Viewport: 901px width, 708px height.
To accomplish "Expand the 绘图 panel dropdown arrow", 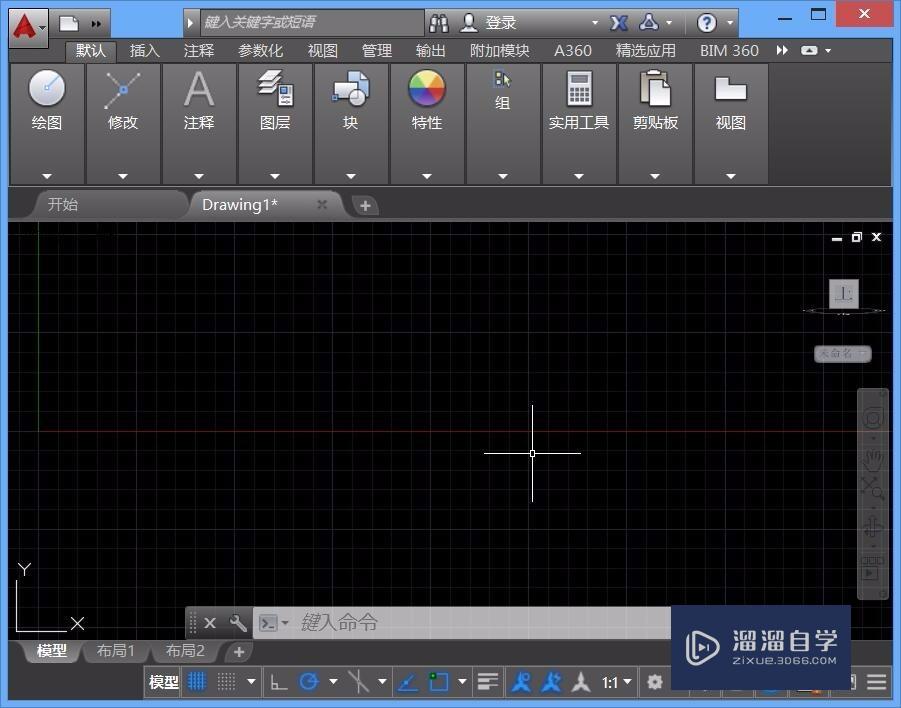I will pyautogui.click(x=46, y=174).
